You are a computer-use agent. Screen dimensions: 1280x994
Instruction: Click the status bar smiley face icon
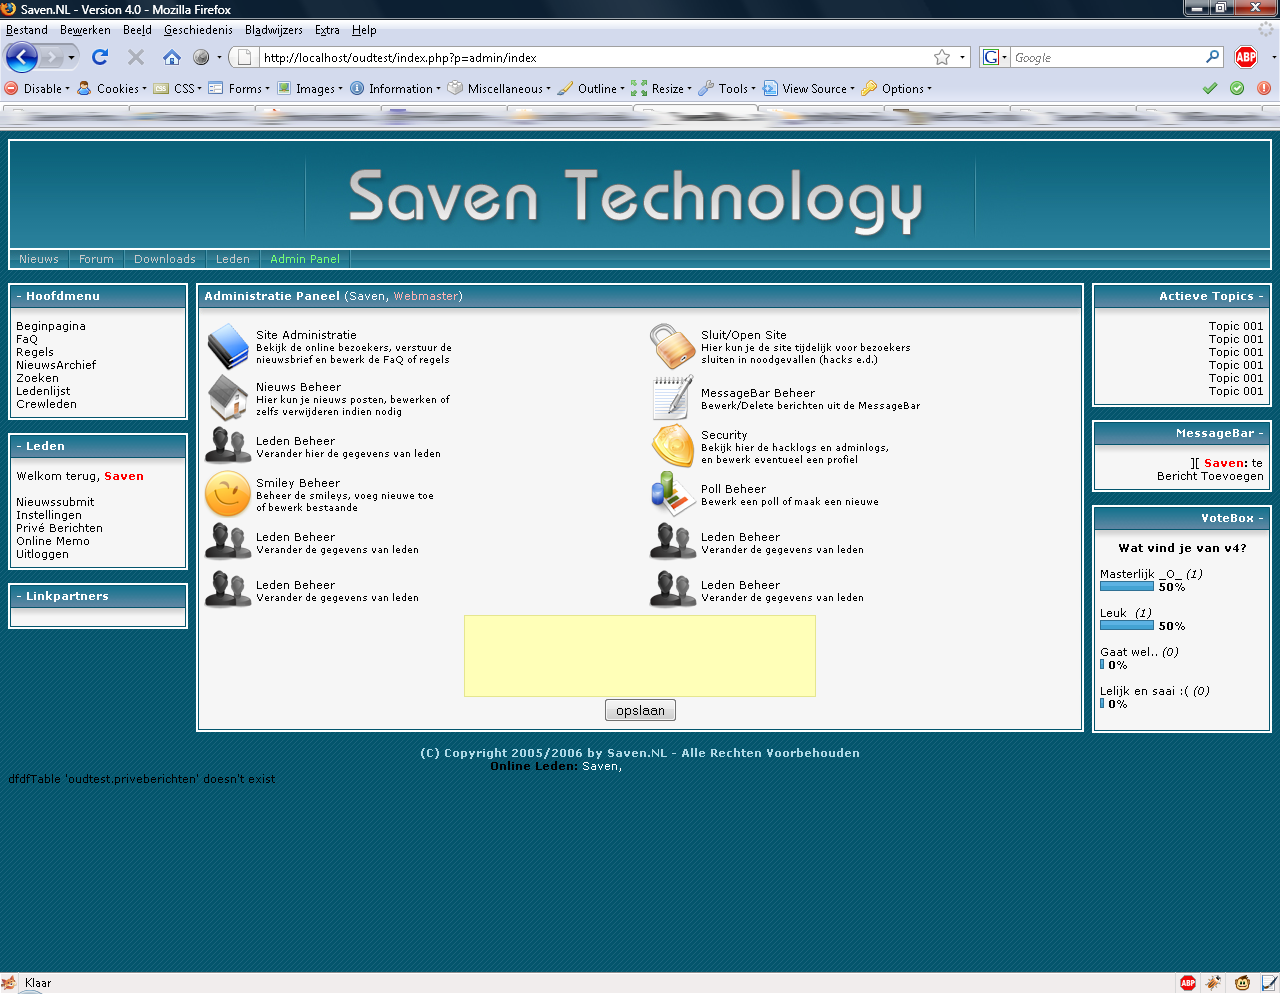pyautogui.click(x=1242, y=983)
